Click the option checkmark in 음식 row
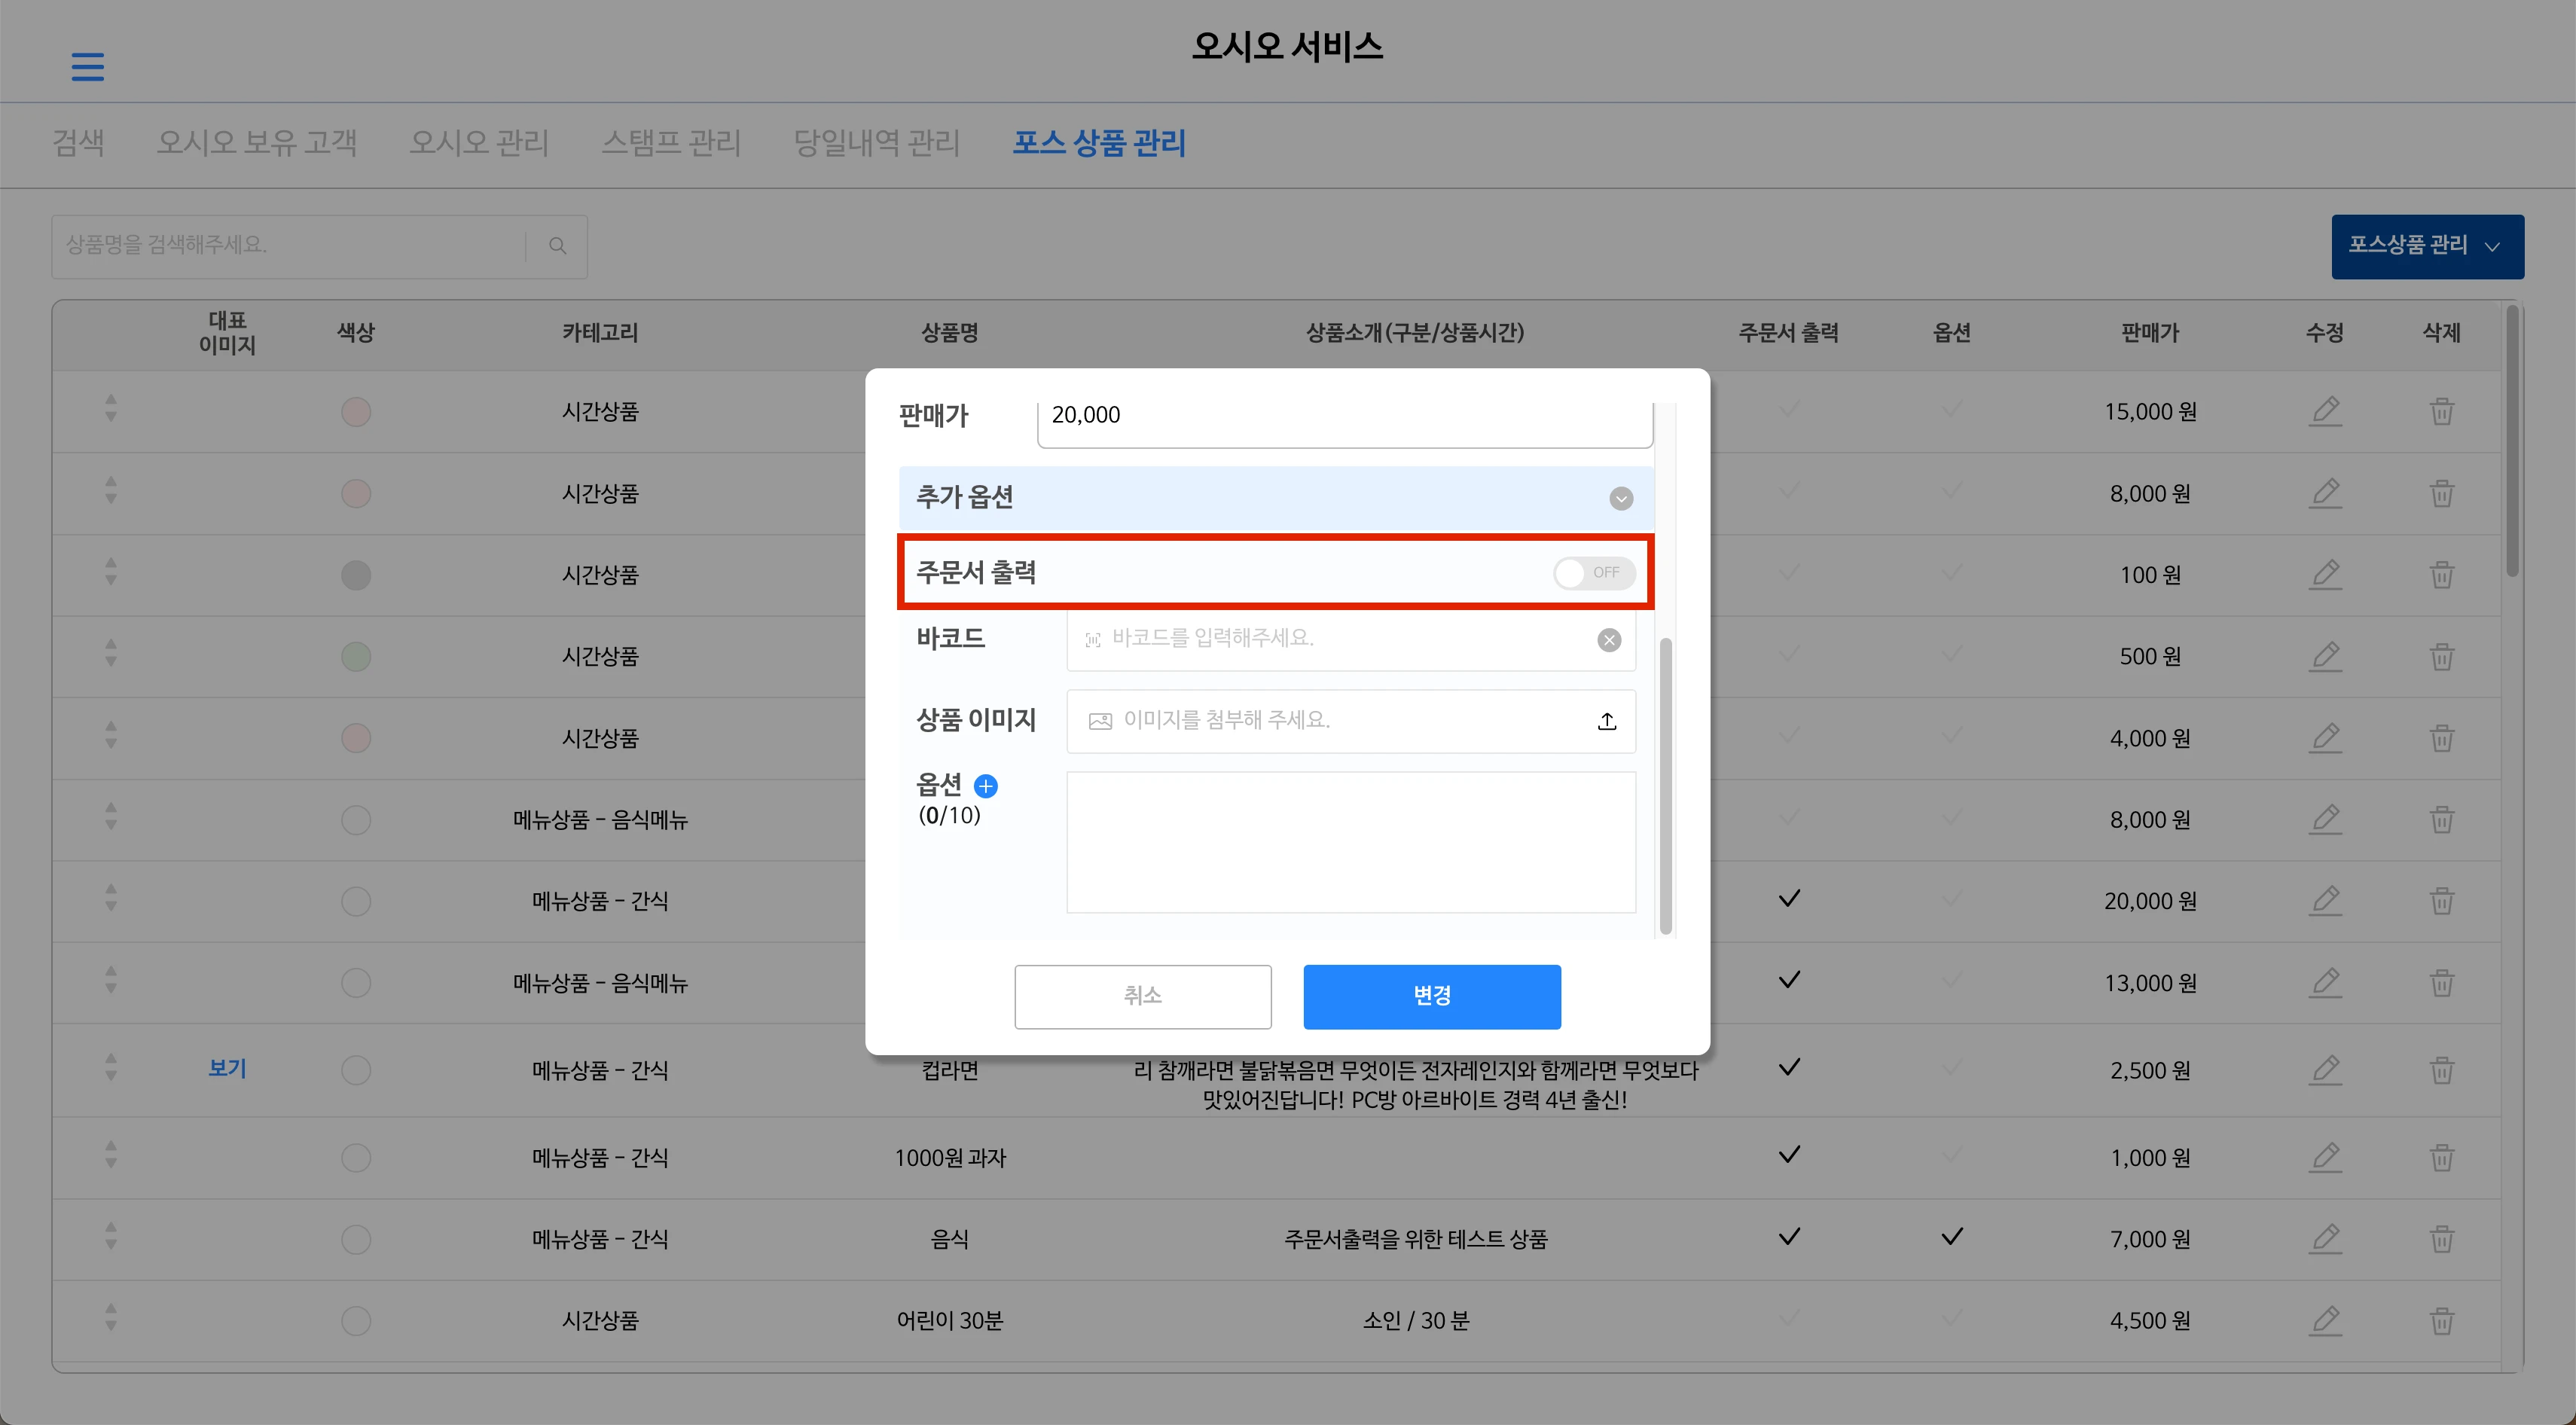The height and width of the screenshot is (1425, 2576). coord(1951,1237)
